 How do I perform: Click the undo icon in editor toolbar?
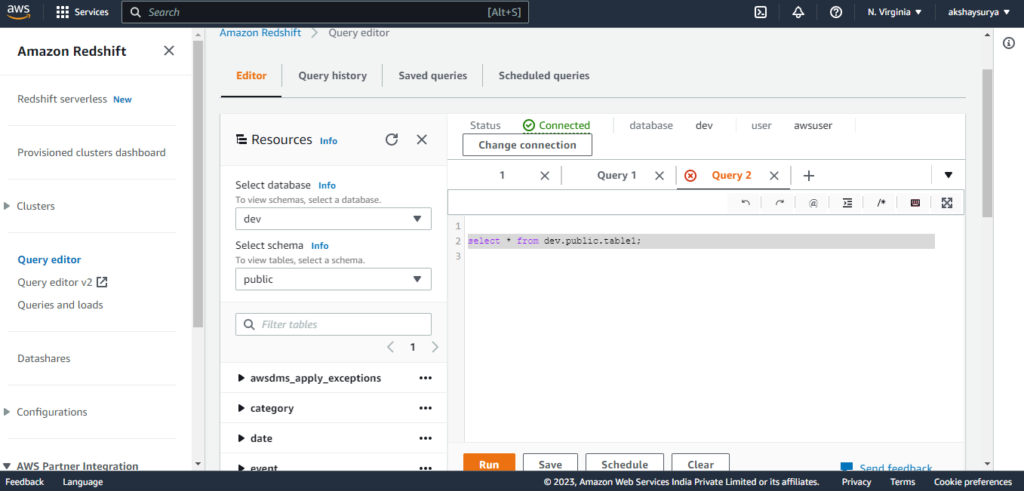(x=745, y=203)
